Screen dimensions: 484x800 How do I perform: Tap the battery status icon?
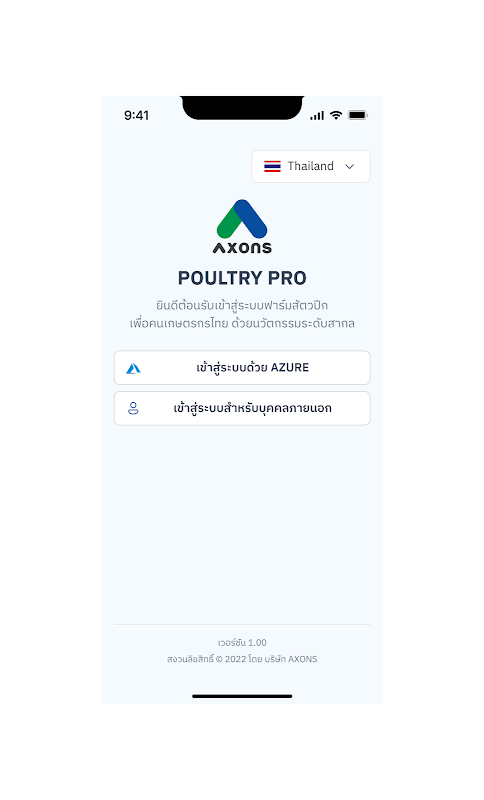[358, 115]
